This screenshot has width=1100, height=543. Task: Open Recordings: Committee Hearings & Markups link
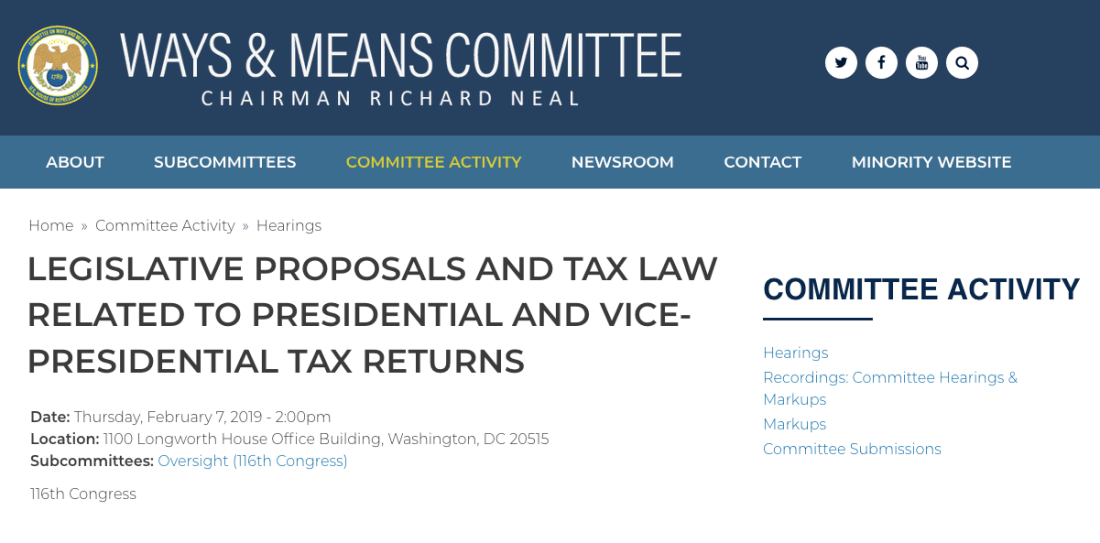[x=890, y=388]
